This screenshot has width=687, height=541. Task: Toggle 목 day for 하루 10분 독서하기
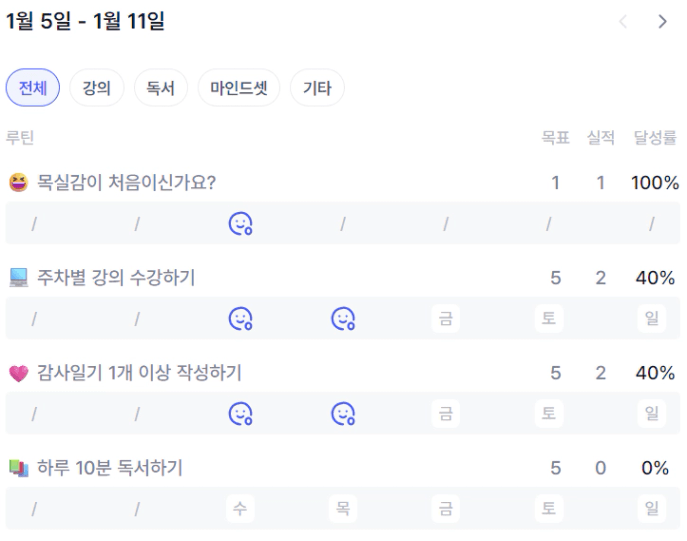tap(343, 508)
